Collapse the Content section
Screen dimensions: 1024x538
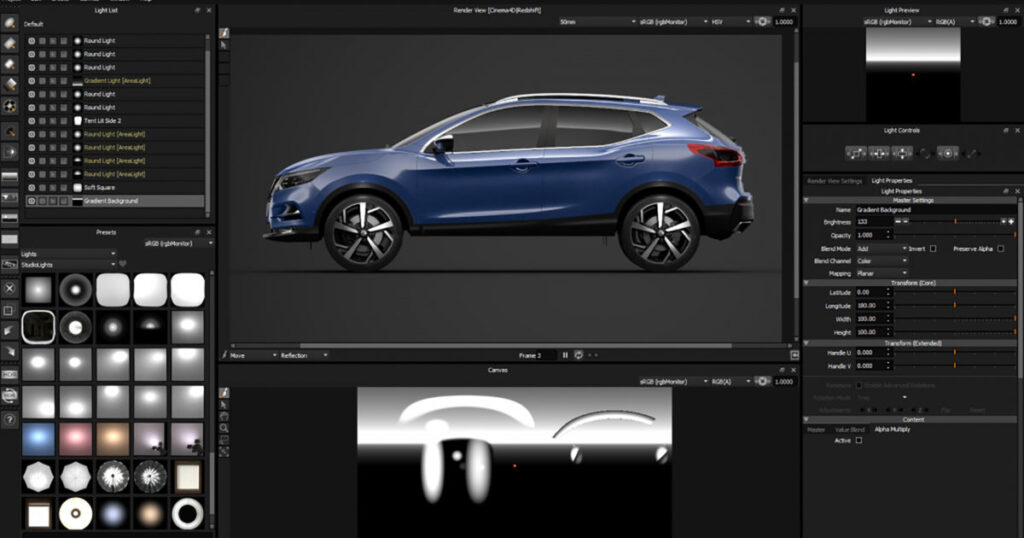pyautogui.click(x=807, y=420)
